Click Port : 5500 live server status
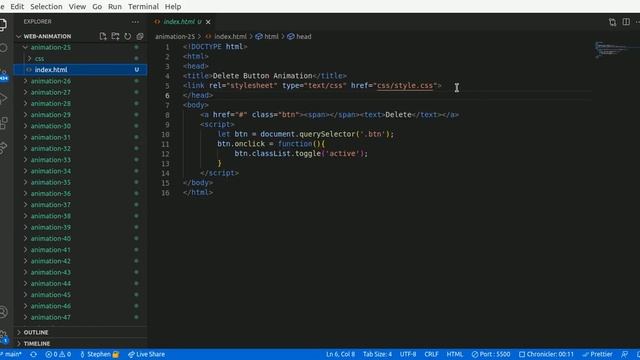 click(491, 354)
